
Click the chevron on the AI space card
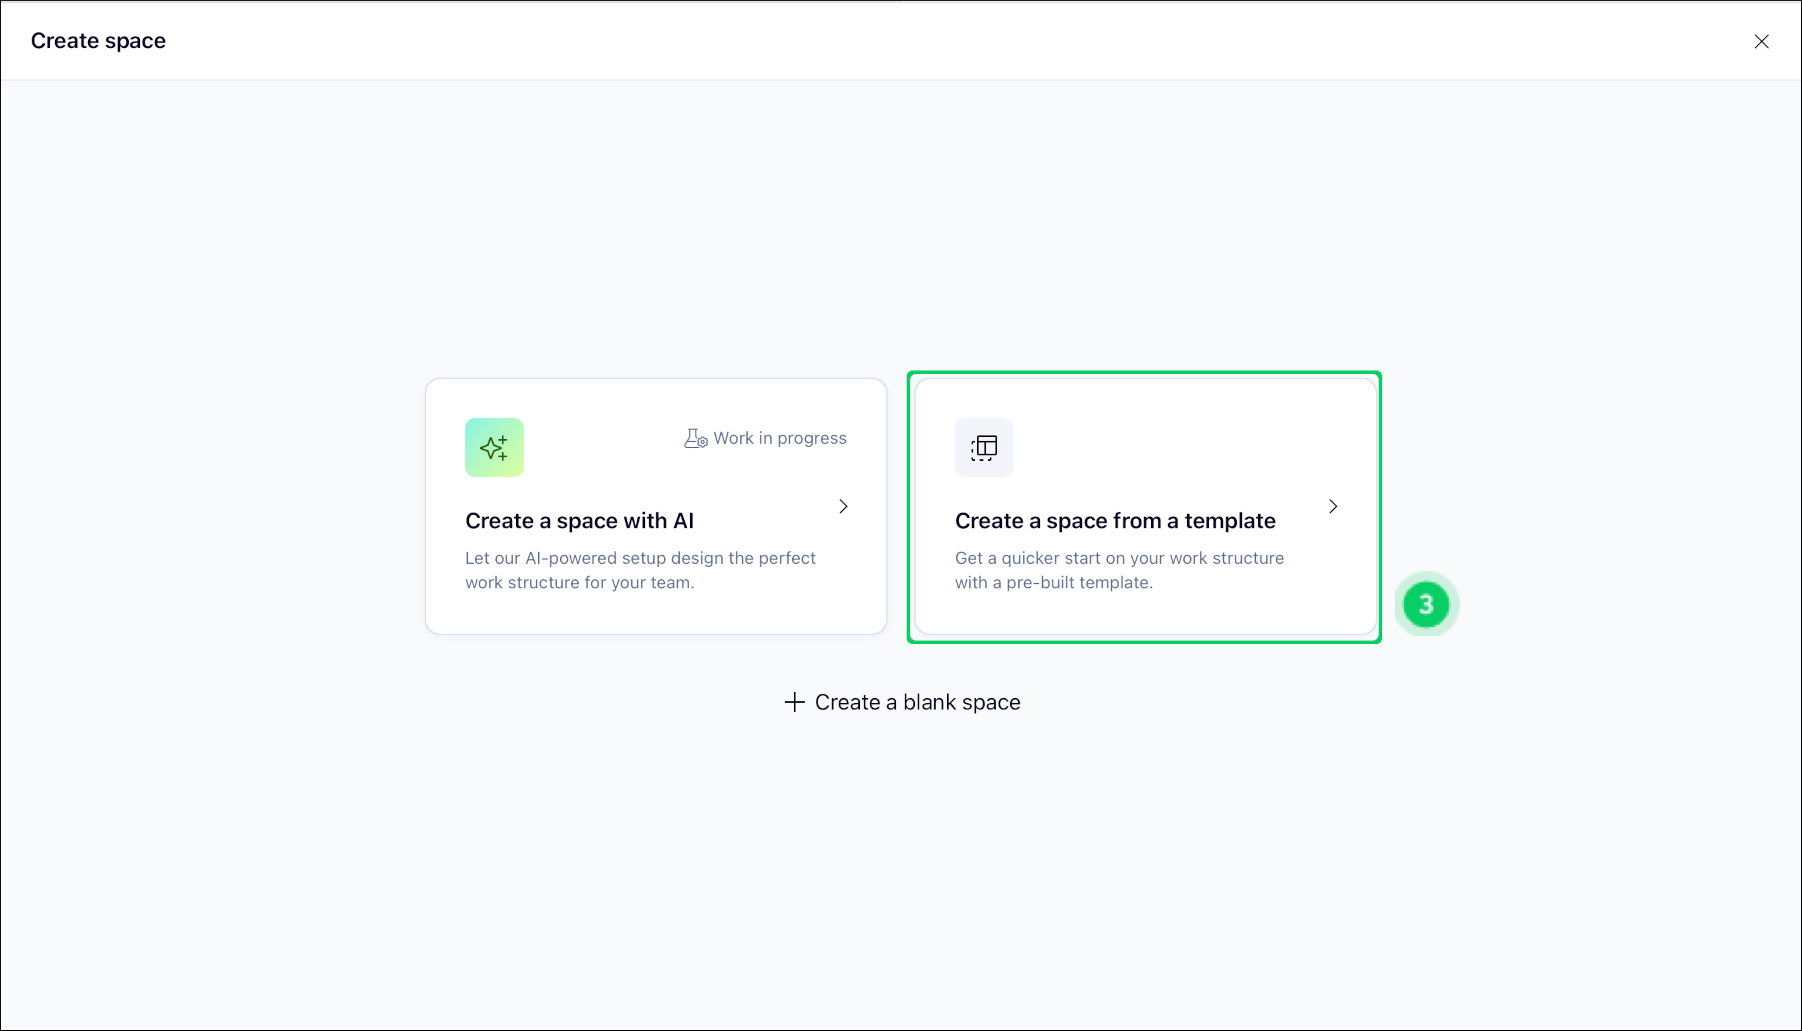[843, 506]
